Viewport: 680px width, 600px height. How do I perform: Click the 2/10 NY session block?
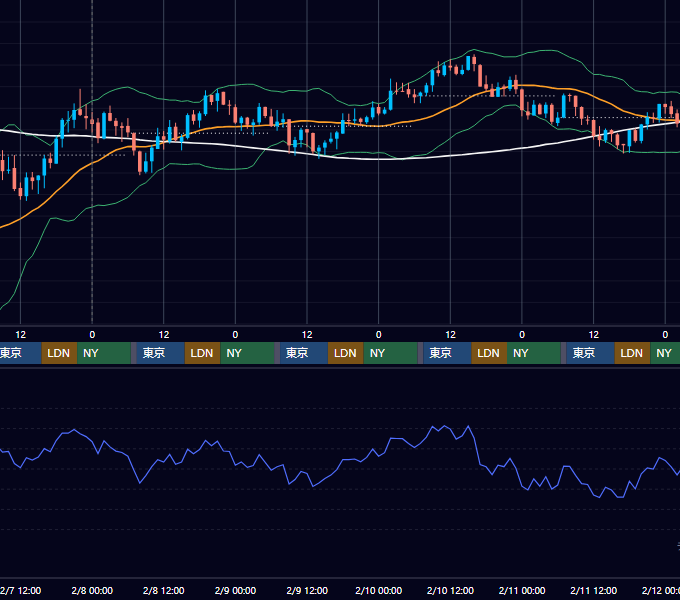pos(533,353)
